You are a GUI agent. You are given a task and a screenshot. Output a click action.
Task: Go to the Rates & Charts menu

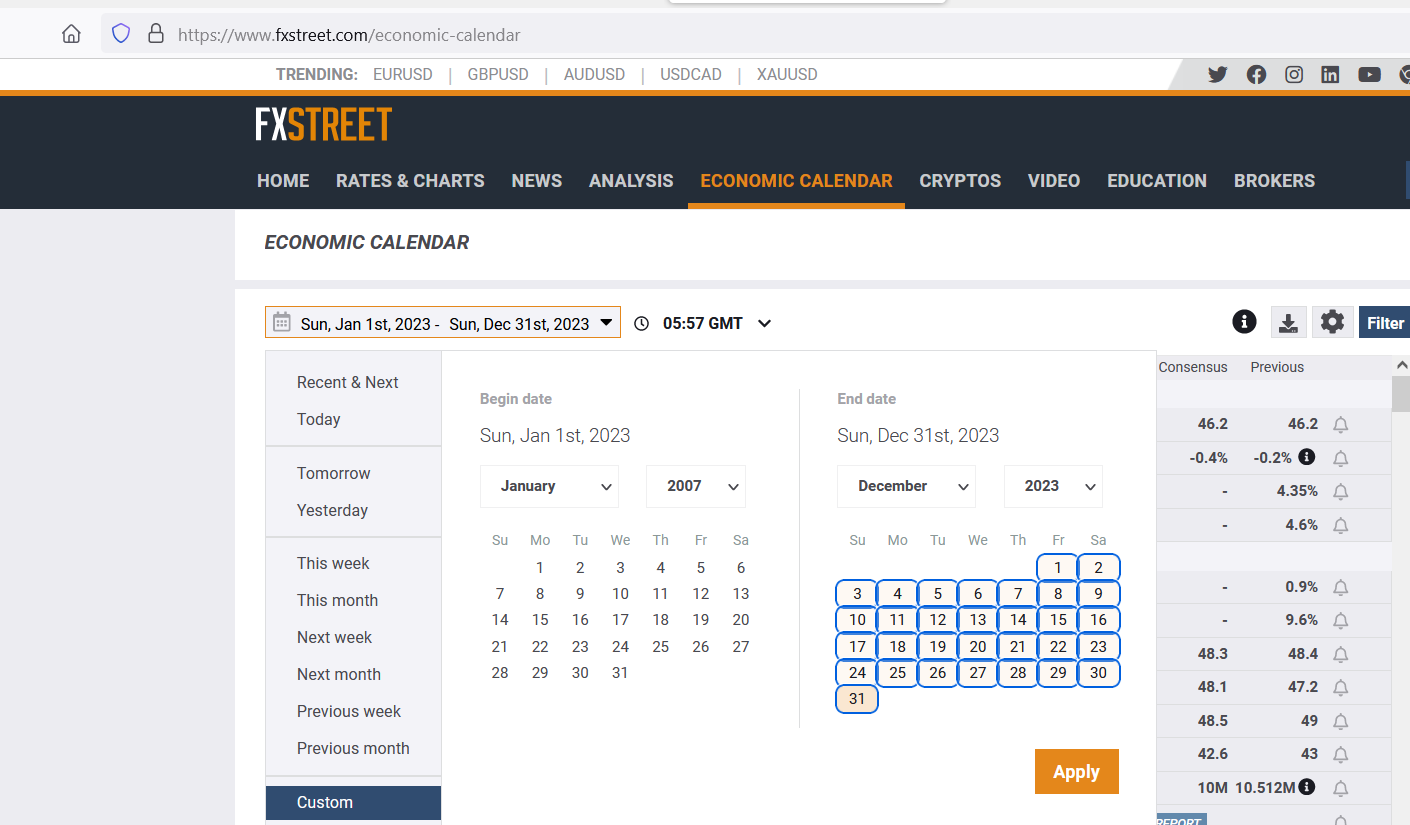point(410,181)
